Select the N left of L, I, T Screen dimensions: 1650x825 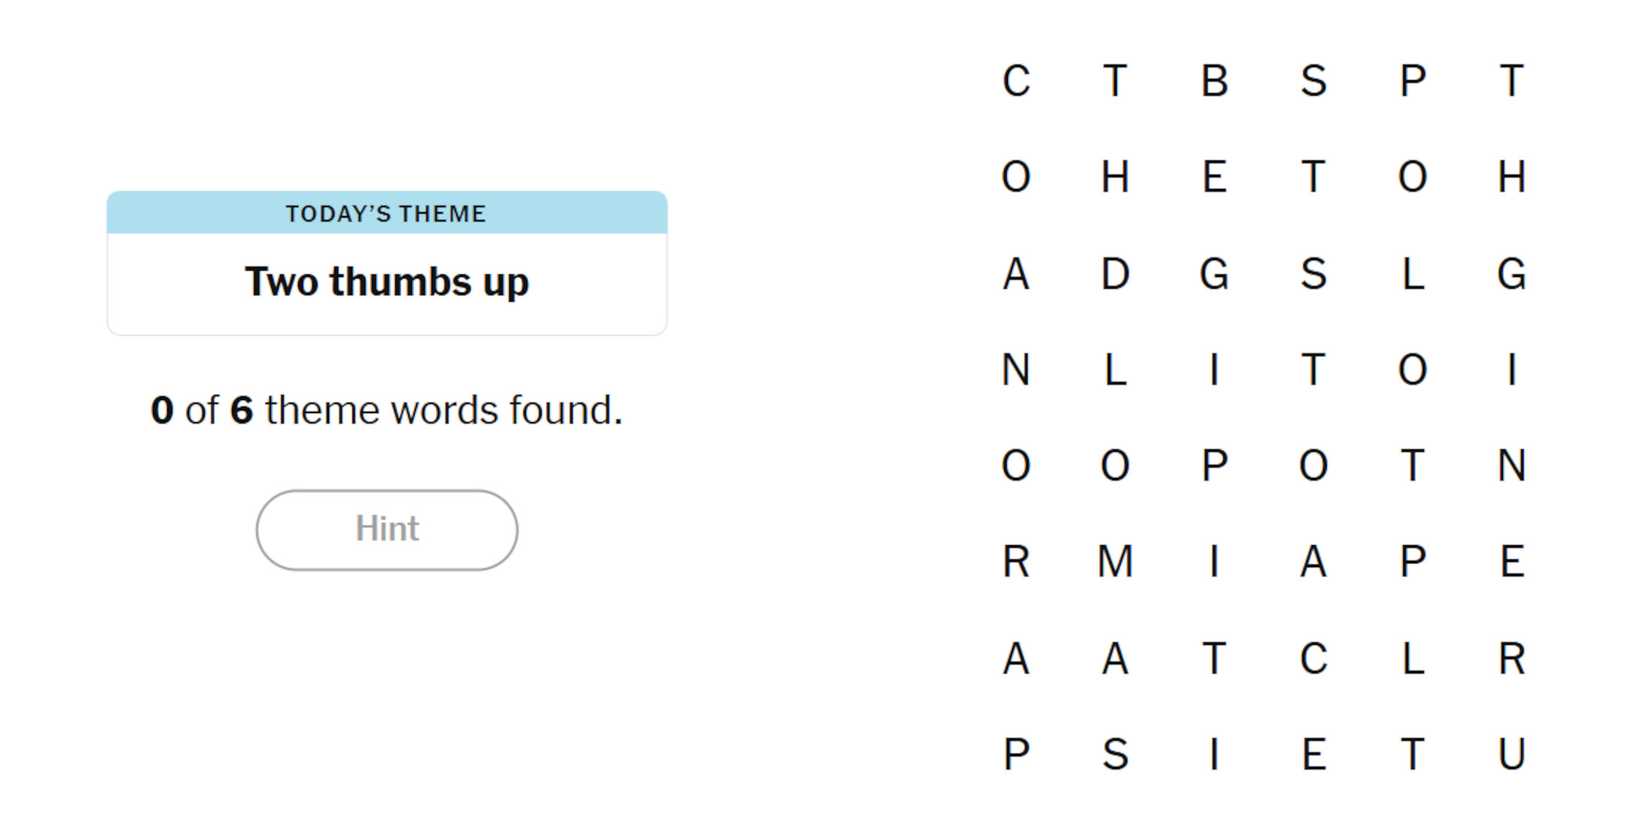tap(1016, 370)
